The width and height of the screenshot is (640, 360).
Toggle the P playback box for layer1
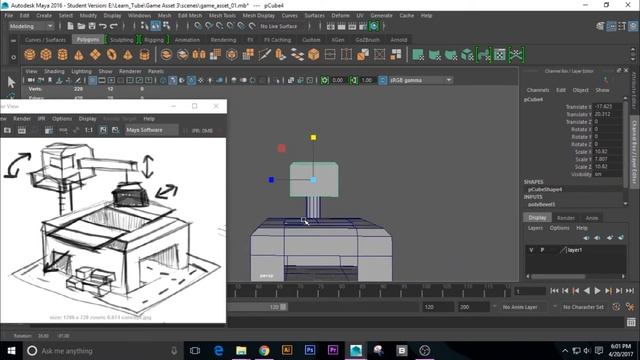542,250
